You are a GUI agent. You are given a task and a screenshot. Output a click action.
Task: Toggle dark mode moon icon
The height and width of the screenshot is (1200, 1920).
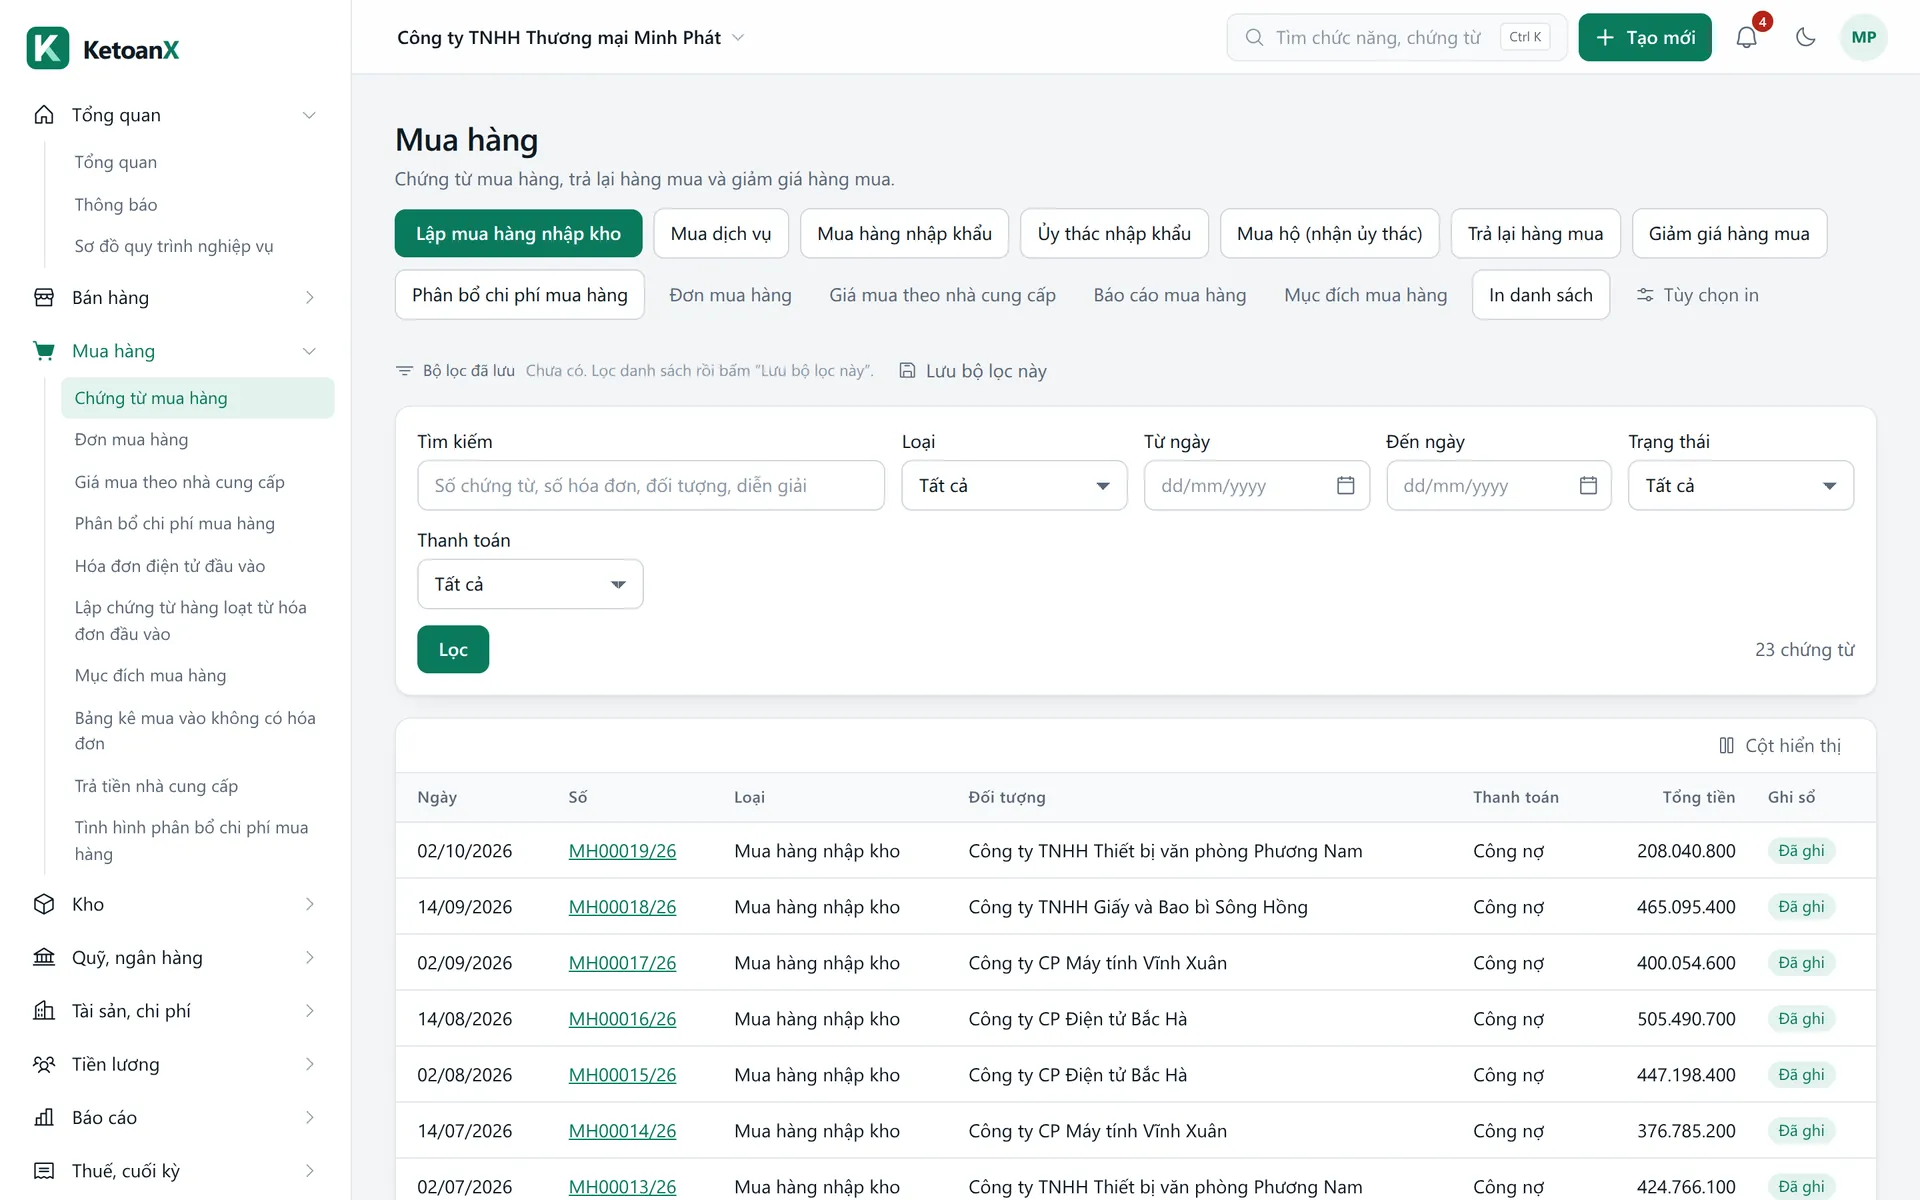click(1805, 38)
